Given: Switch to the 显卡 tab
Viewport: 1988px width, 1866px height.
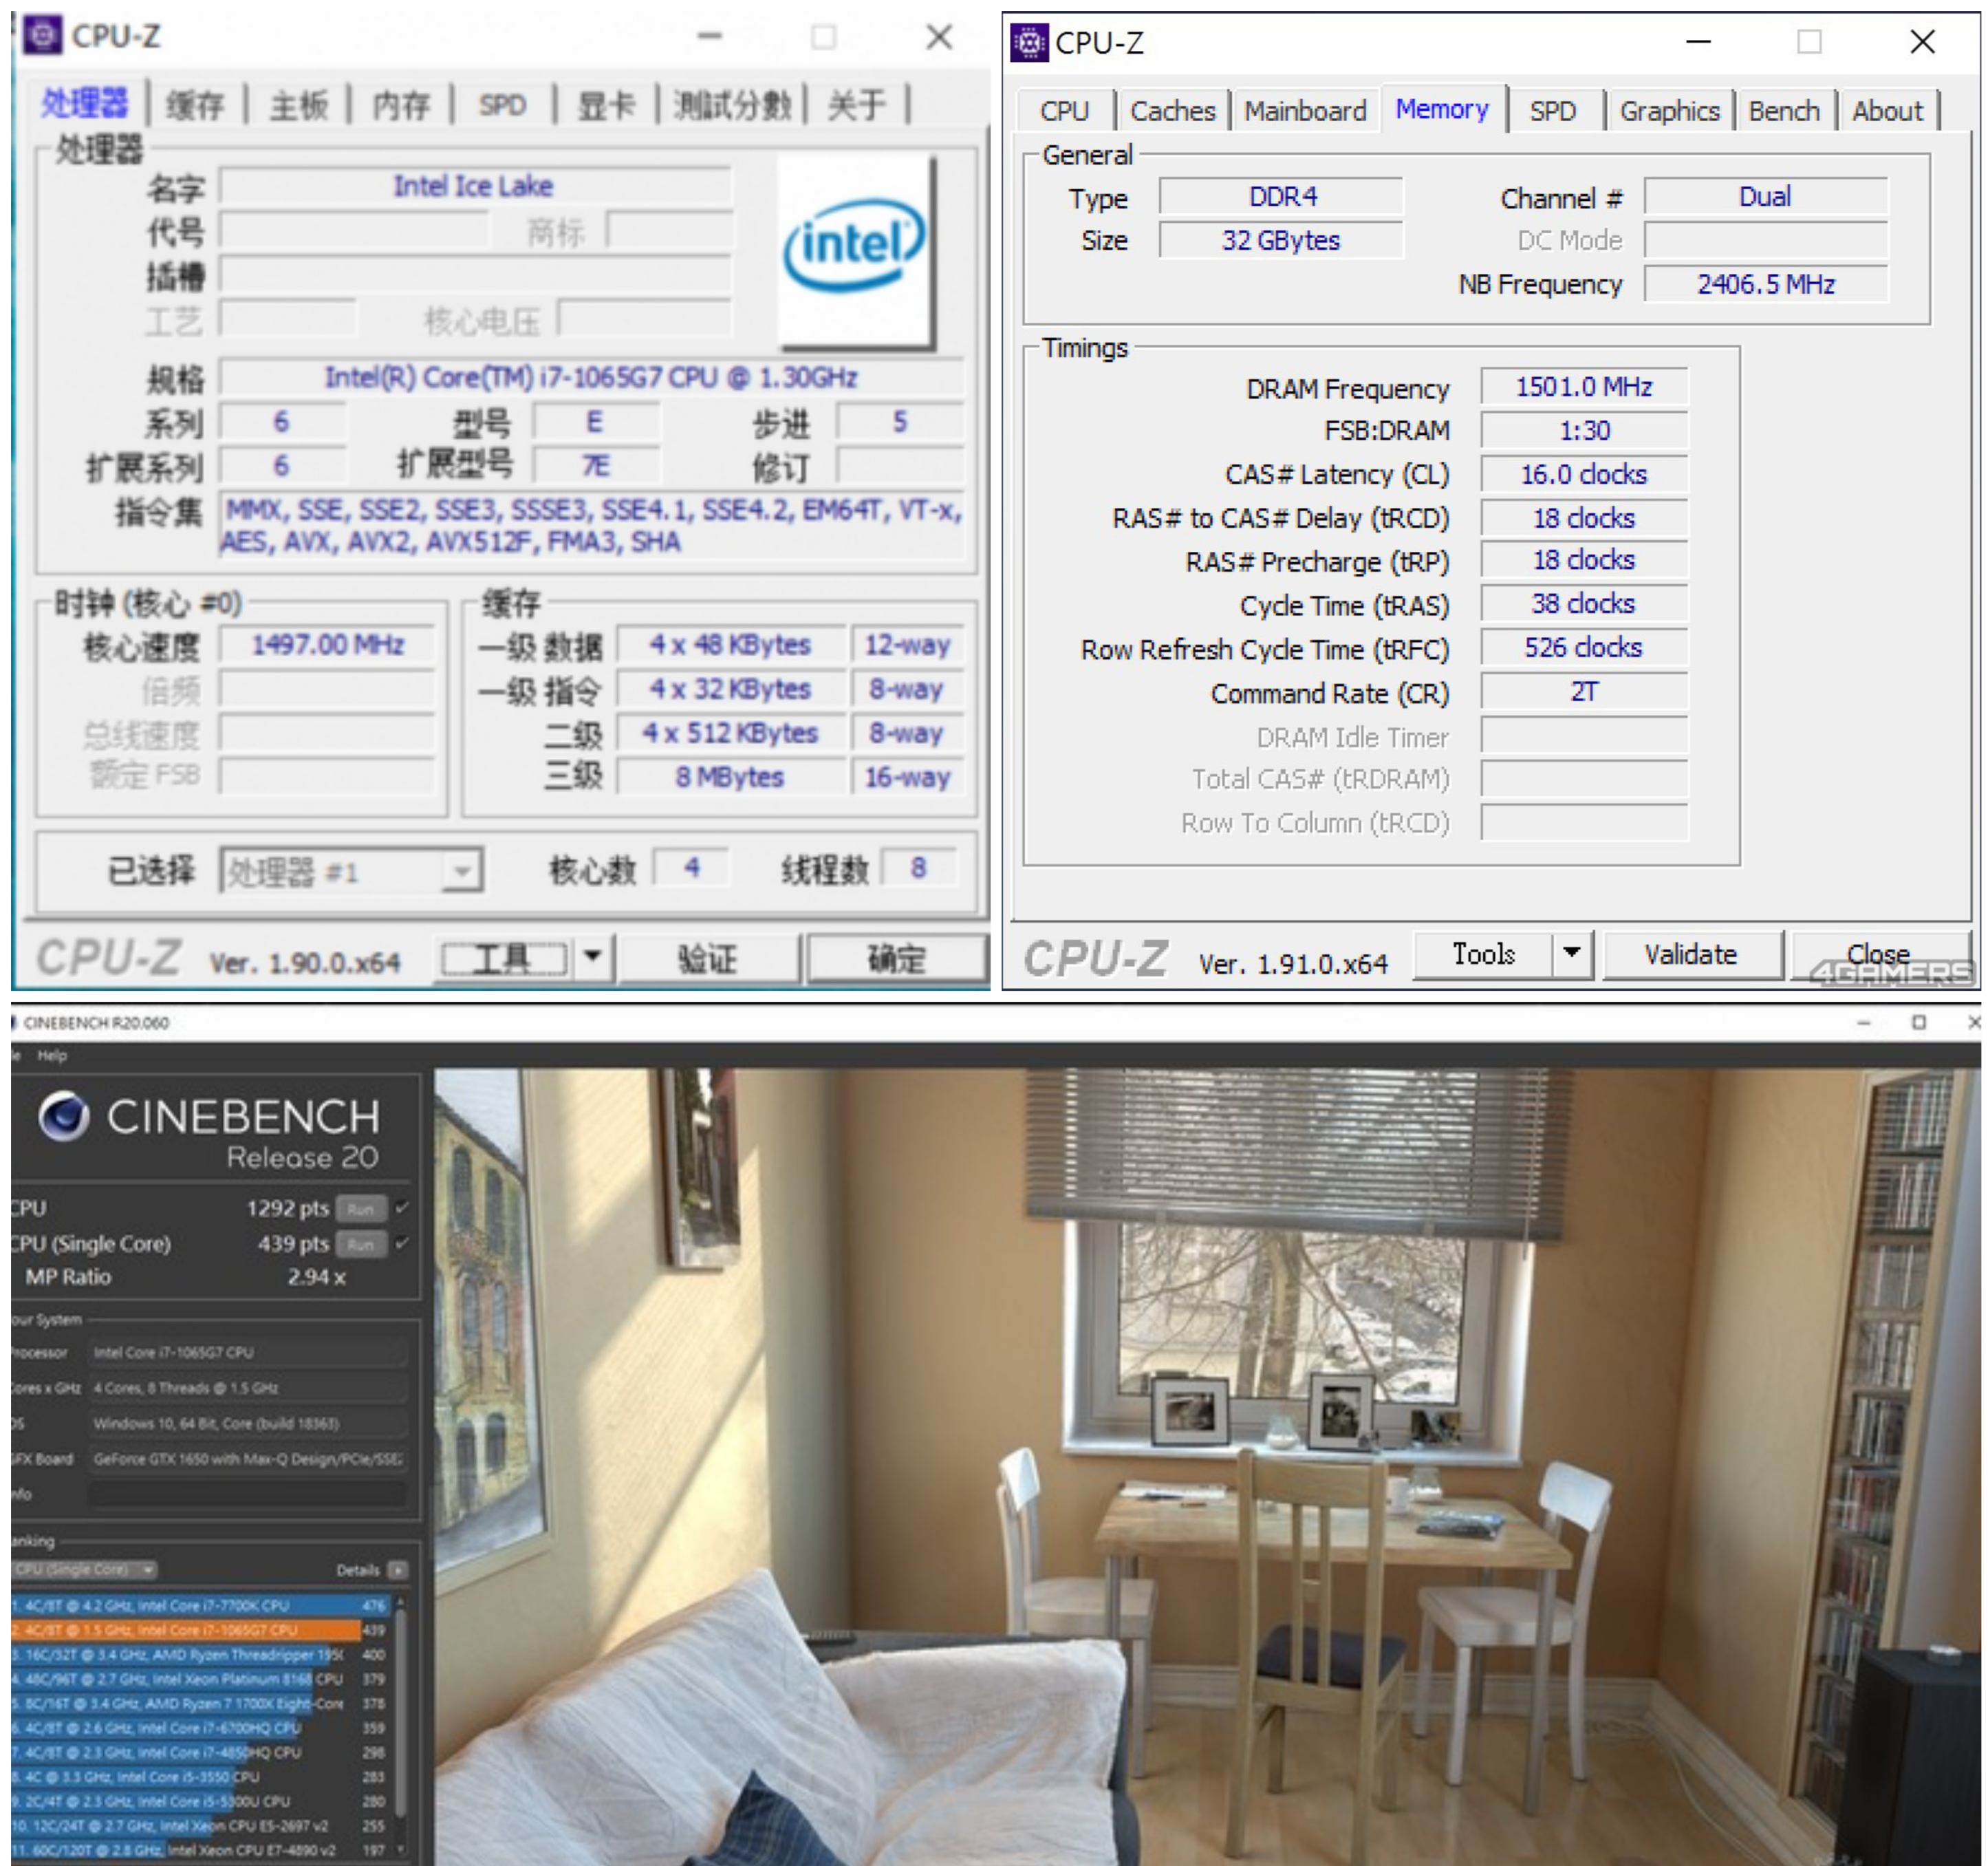Looking at the screenshot, I should point(606,104).
